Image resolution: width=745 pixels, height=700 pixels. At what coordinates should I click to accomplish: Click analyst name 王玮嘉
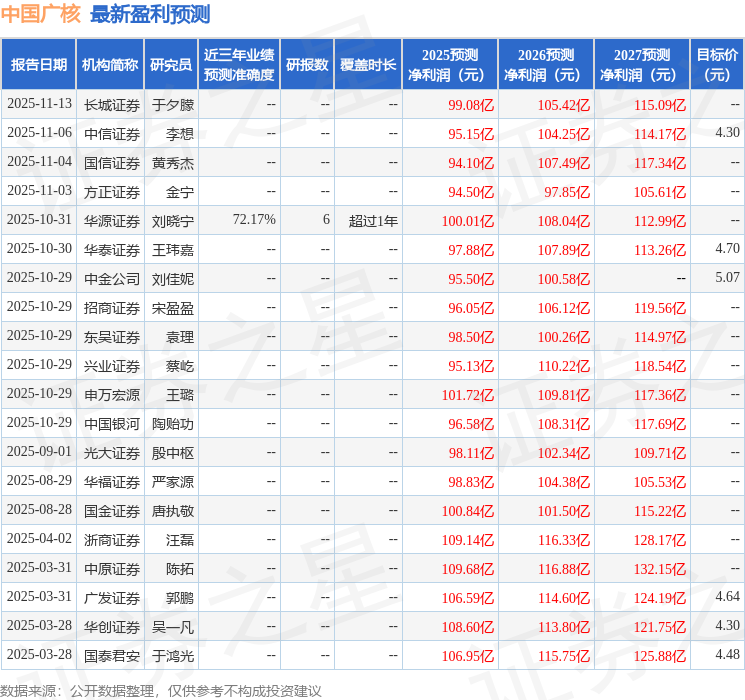[x=173, y=250]
